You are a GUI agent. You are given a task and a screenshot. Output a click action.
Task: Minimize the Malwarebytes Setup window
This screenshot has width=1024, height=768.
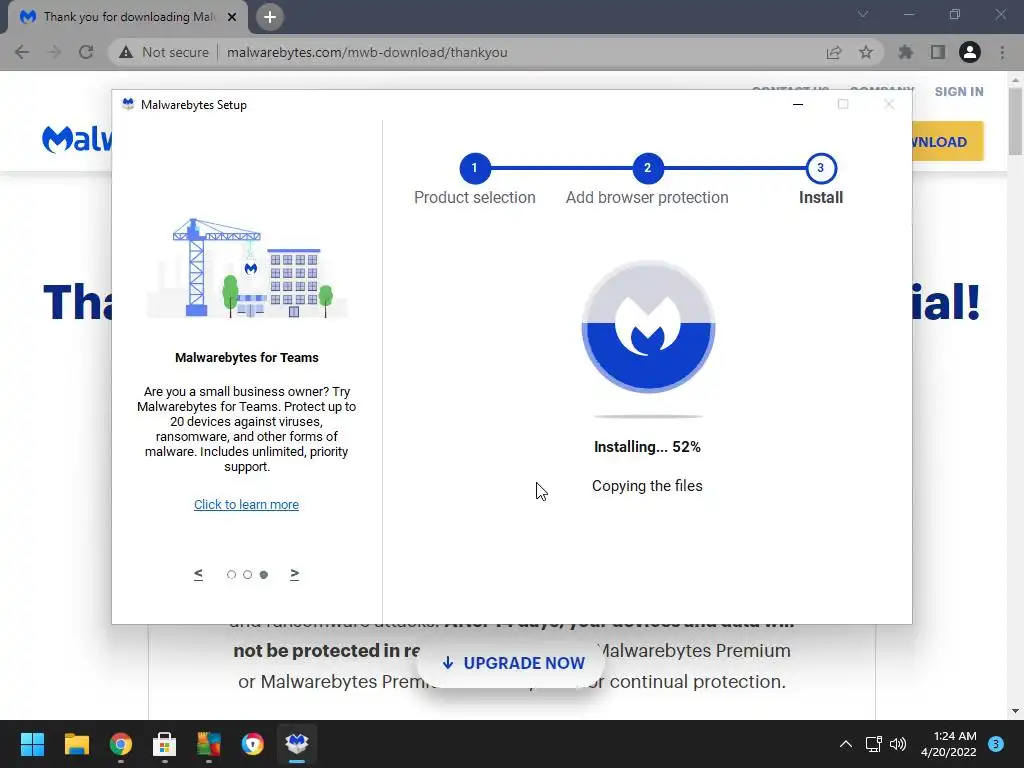coord(797,104)
